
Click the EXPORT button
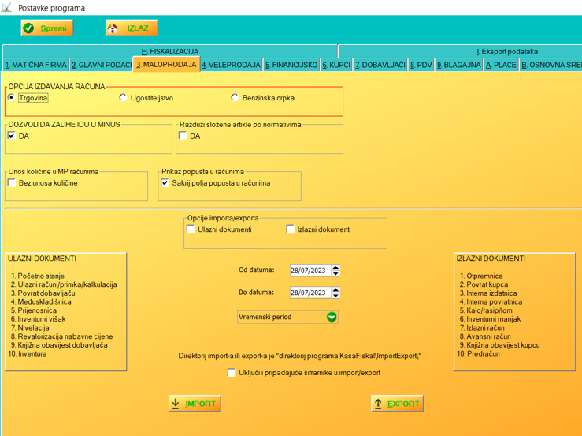click(x=397, y=403)
